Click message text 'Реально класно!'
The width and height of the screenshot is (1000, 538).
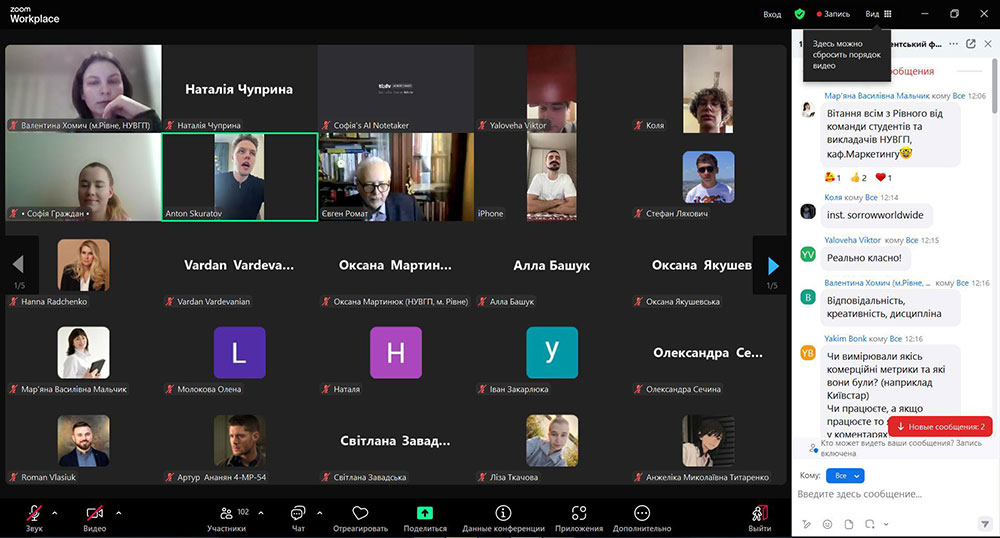864,258
